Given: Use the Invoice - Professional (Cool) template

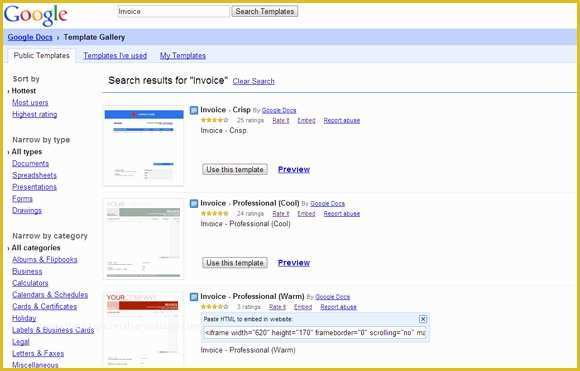Looking at the screenshot, I should (x=235, y=263).
